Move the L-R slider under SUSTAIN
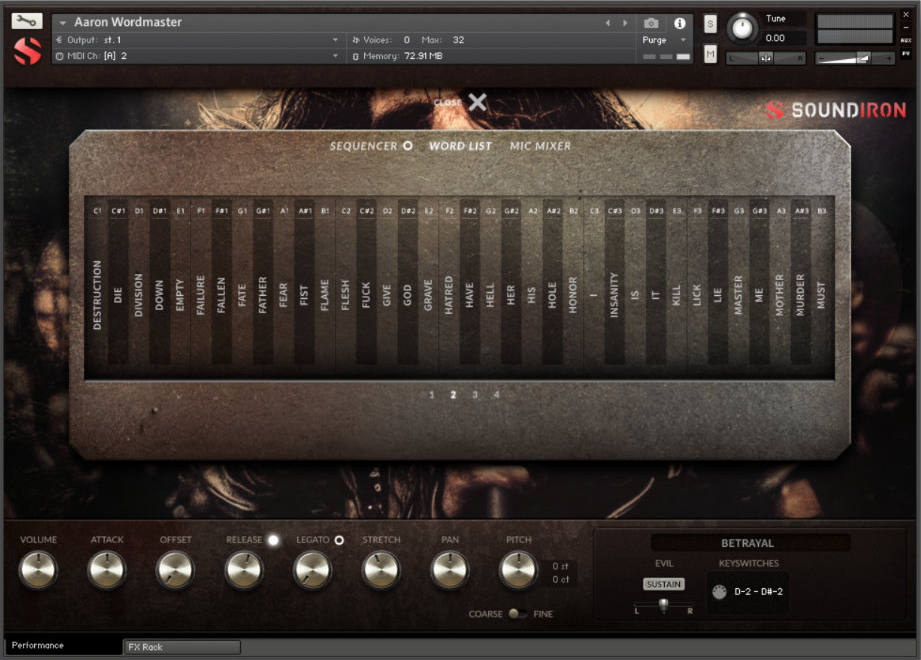 [663, 605]
